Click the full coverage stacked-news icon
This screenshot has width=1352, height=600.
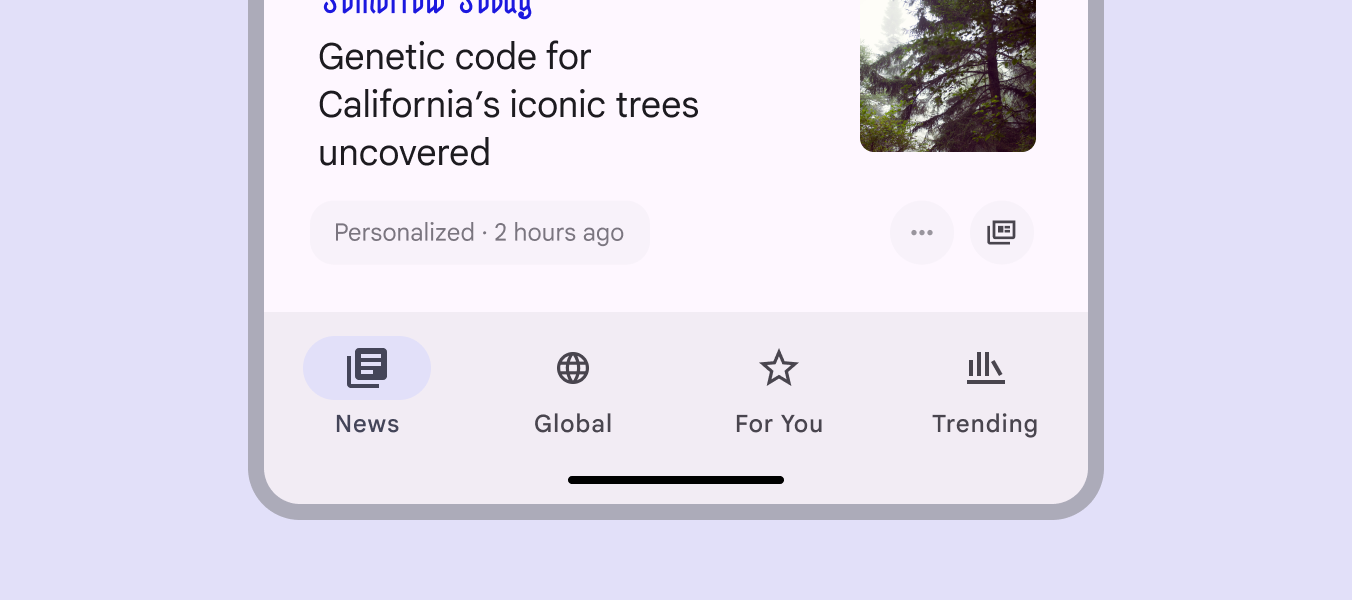coord(1001,233)
